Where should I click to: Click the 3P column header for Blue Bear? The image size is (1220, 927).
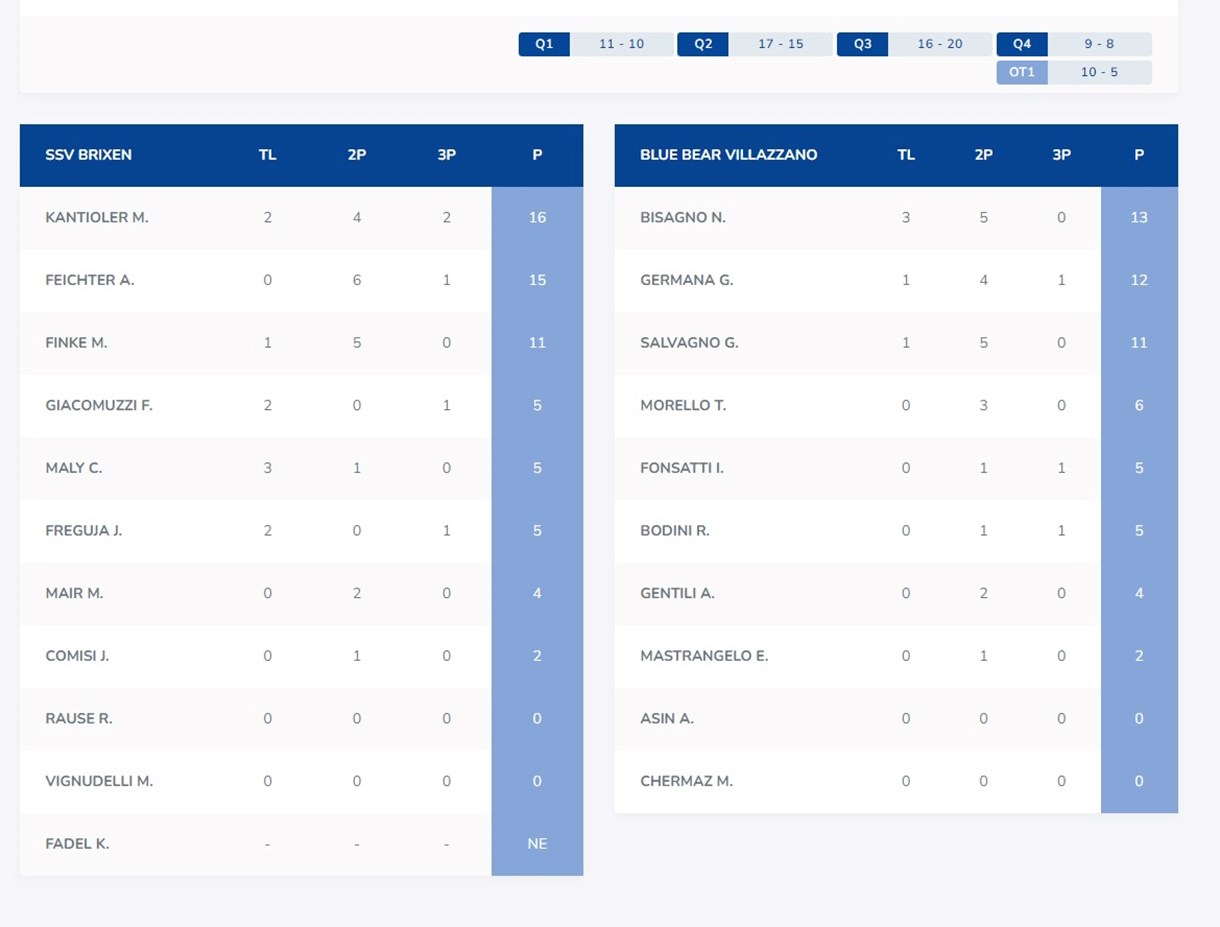[1061, 155]
